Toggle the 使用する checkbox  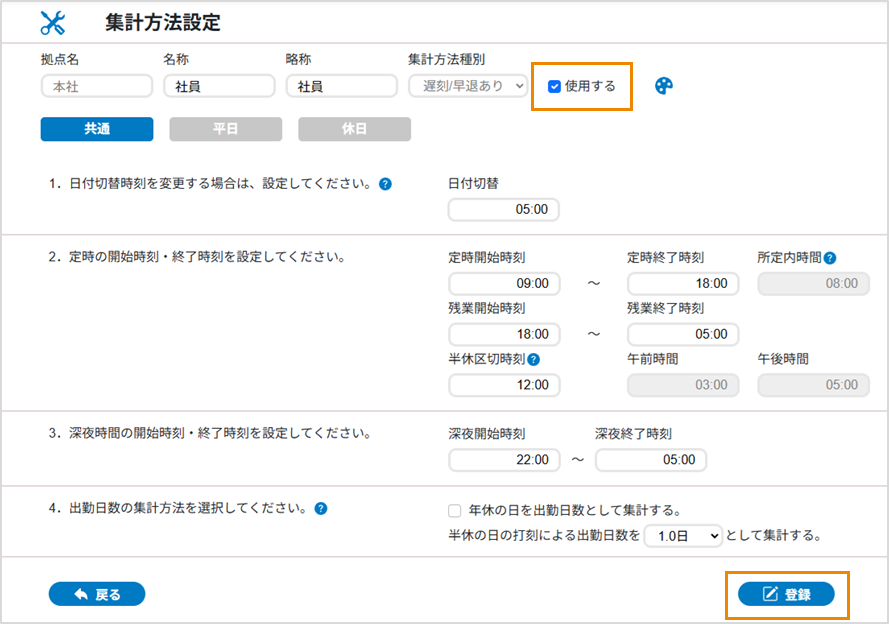point(554,87)
